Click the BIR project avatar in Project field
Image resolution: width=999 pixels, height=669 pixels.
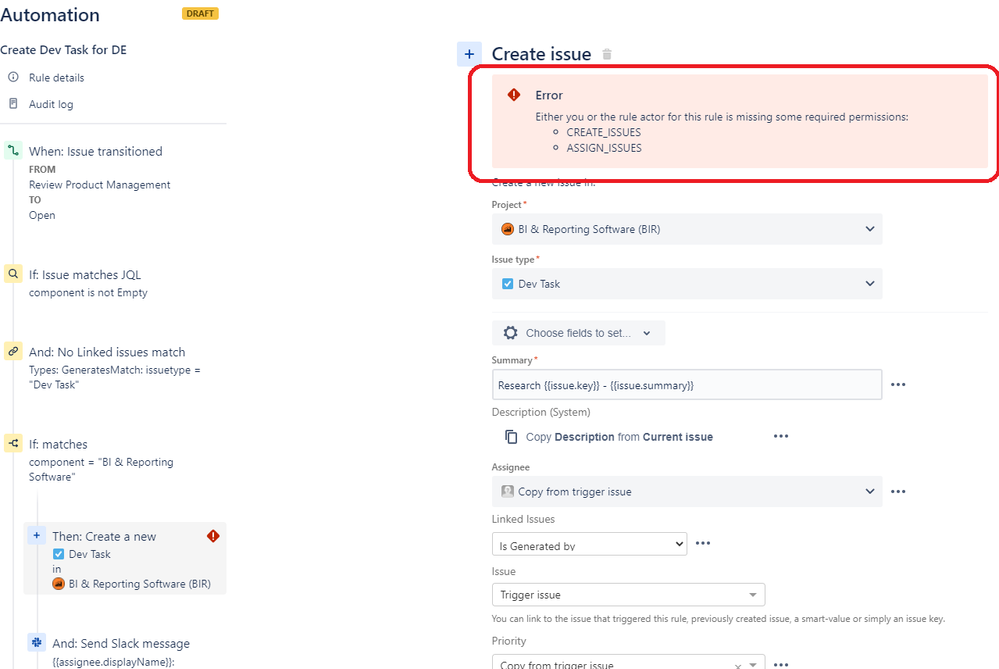click(507, 229)
